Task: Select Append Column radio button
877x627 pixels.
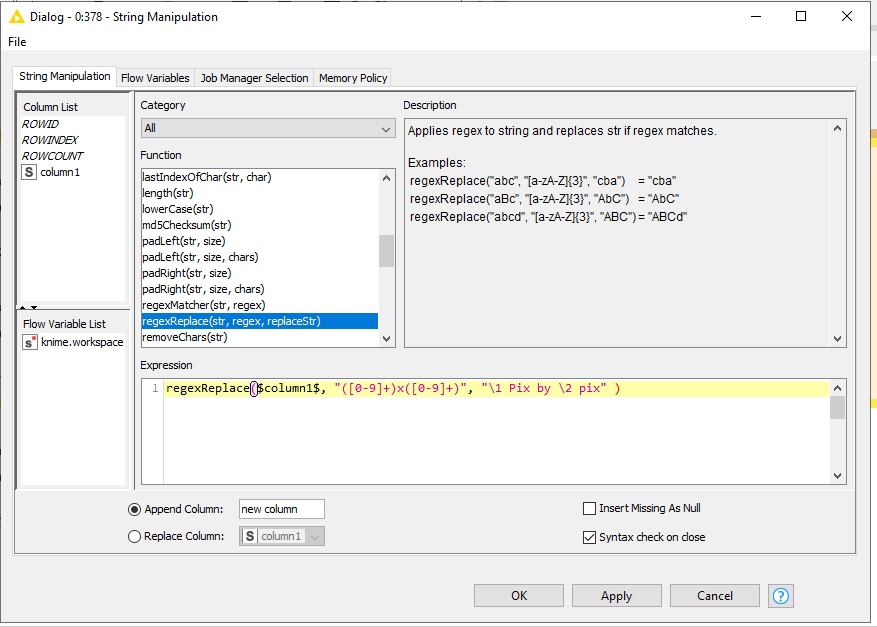Action: click(x=135, y=509)
